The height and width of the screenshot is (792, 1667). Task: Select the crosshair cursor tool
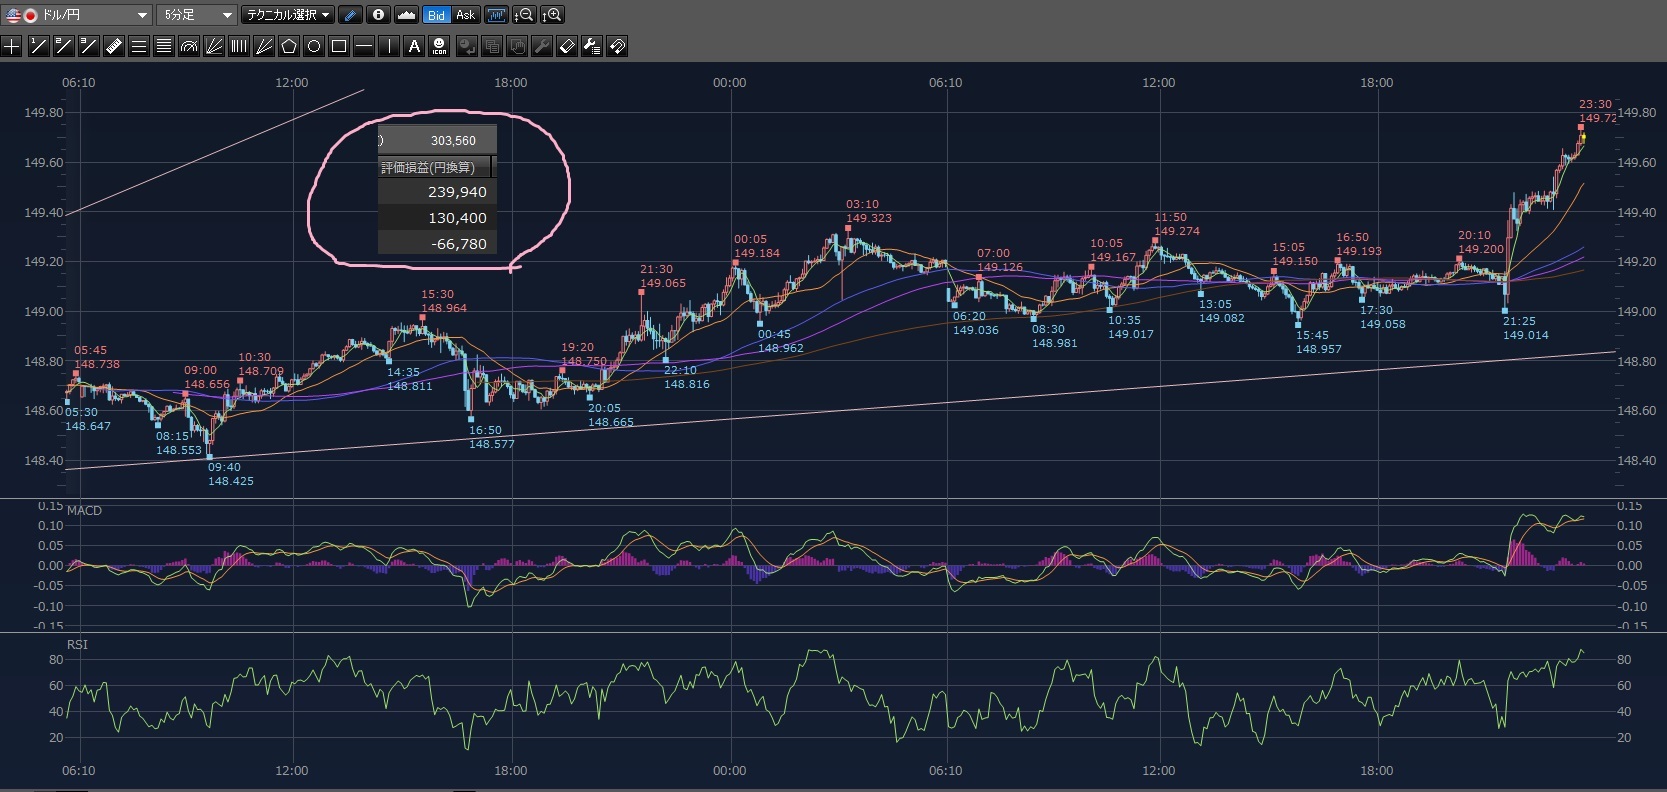pos(12,46)
